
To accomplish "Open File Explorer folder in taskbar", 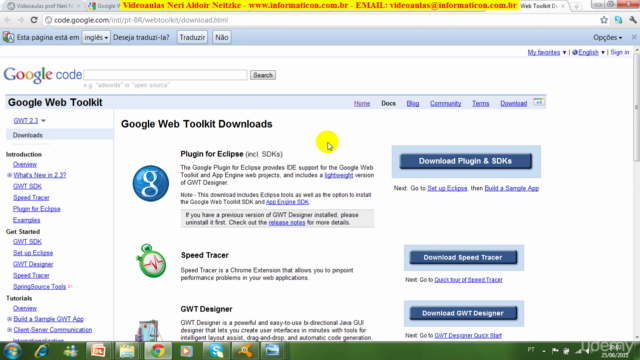I will tap(127, 351).
